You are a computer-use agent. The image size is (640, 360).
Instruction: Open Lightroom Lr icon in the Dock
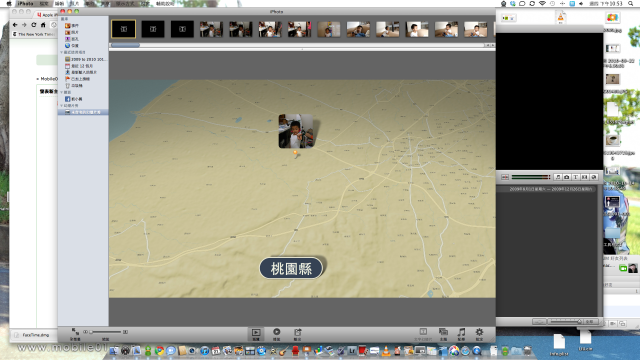[x=352, y=351]
